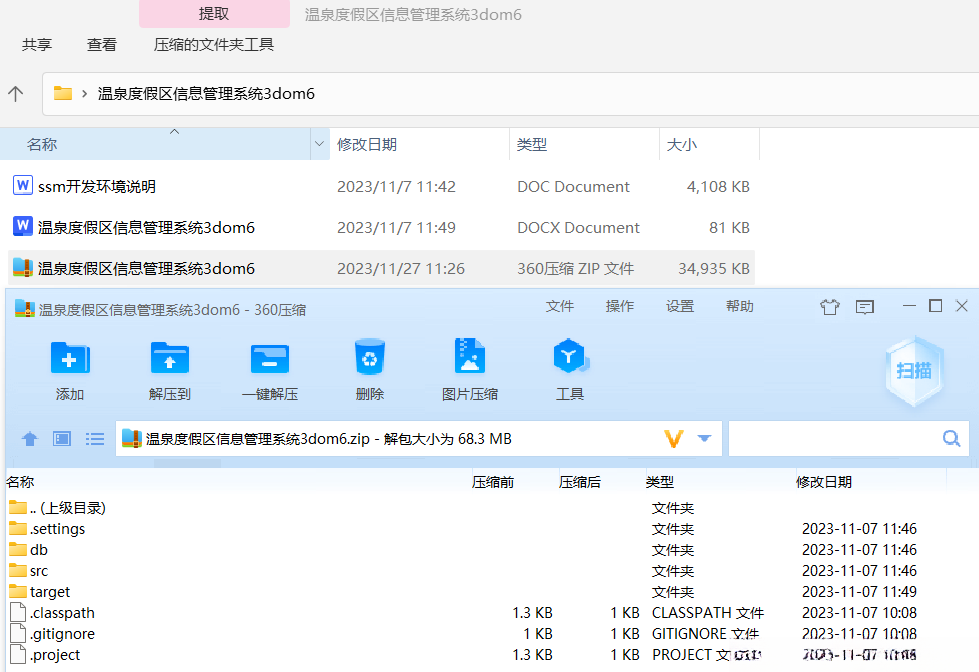979x672 pixels.
Task: Sort archive list by 修改日期 column
Action: pyautogui.click(x=824, y=482)
